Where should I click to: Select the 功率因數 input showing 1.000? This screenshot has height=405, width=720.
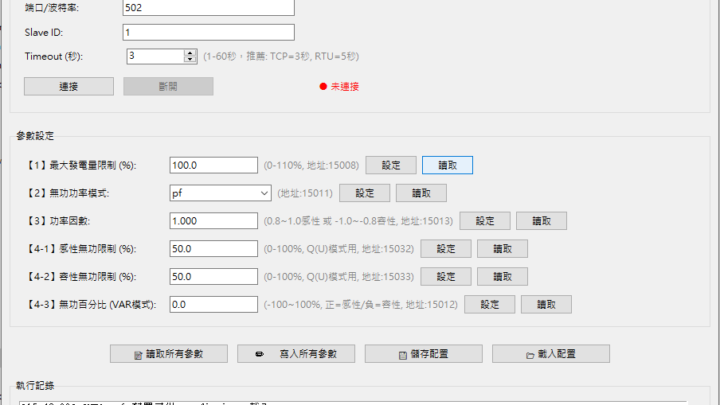pyautogui.click(x=214, y=221)
